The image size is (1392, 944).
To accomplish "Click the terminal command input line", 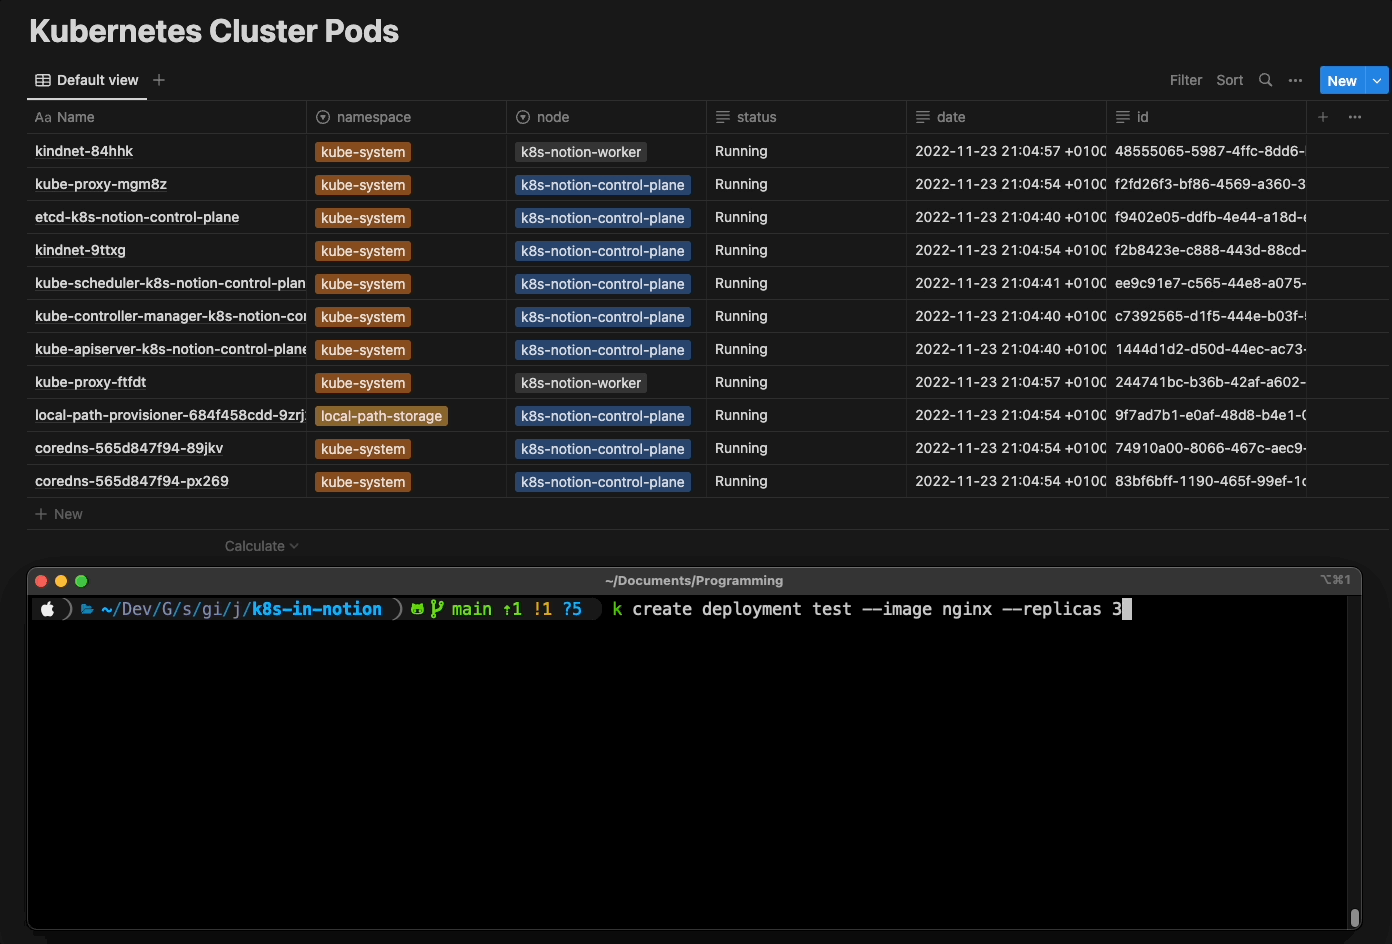I will (870, 609).
